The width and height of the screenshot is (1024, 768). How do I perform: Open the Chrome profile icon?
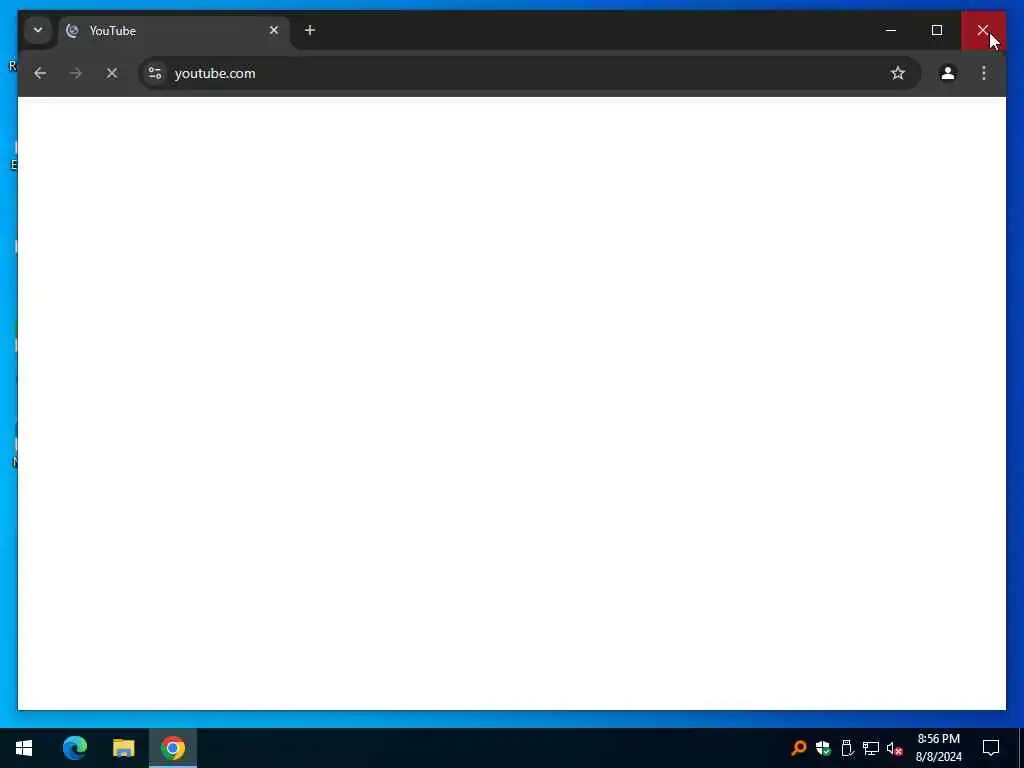(x=948, y=73)
